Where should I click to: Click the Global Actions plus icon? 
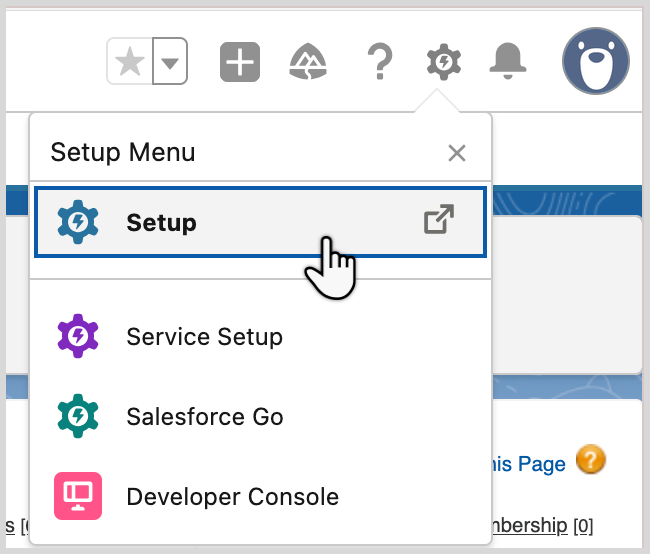point(240,62)
